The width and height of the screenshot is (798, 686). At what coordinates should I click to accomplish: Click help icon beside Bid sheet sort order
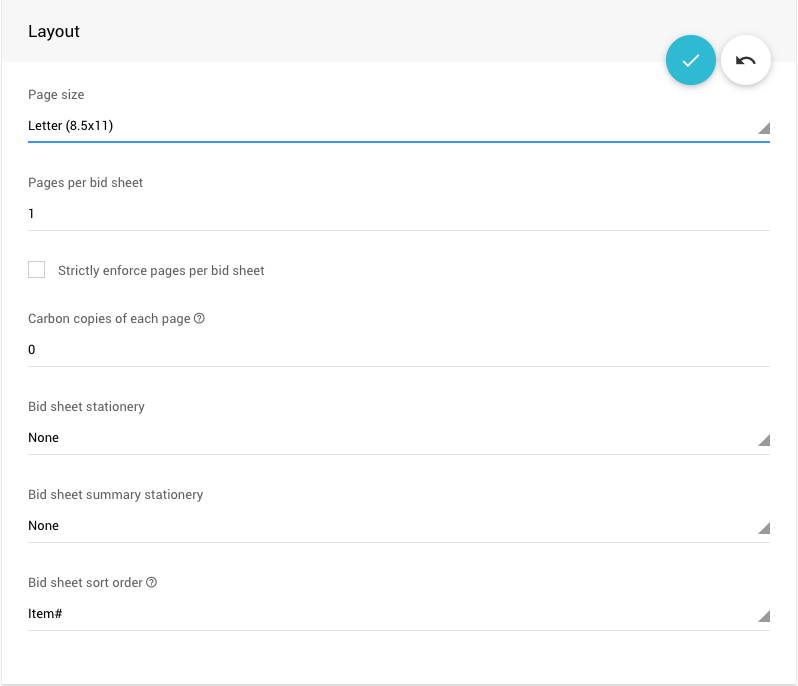pos(152,582)
